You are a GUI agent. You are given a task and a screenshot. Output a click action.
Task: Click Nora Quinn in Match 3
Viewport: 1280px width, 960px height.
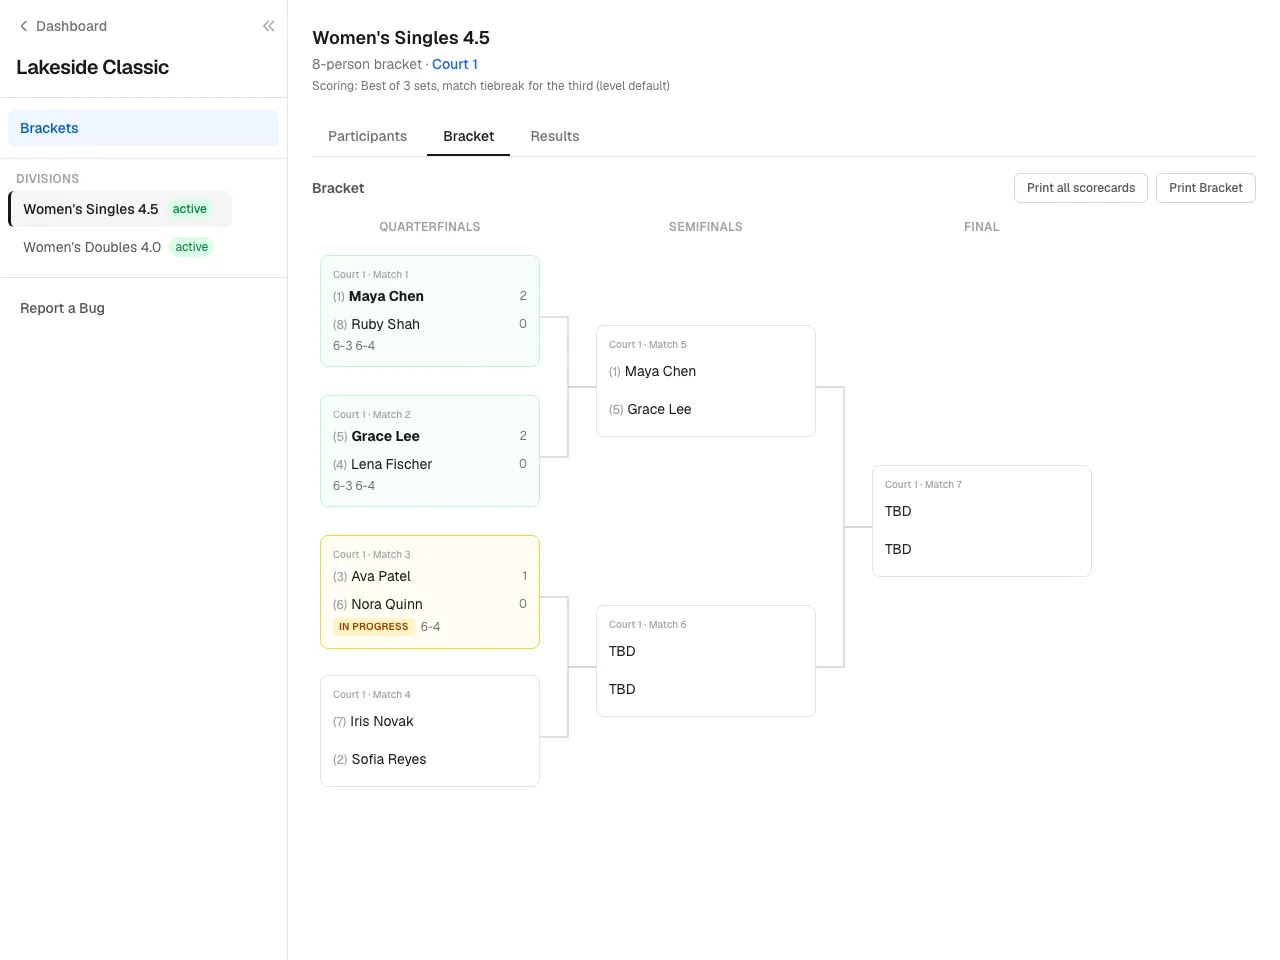[387, 604]
